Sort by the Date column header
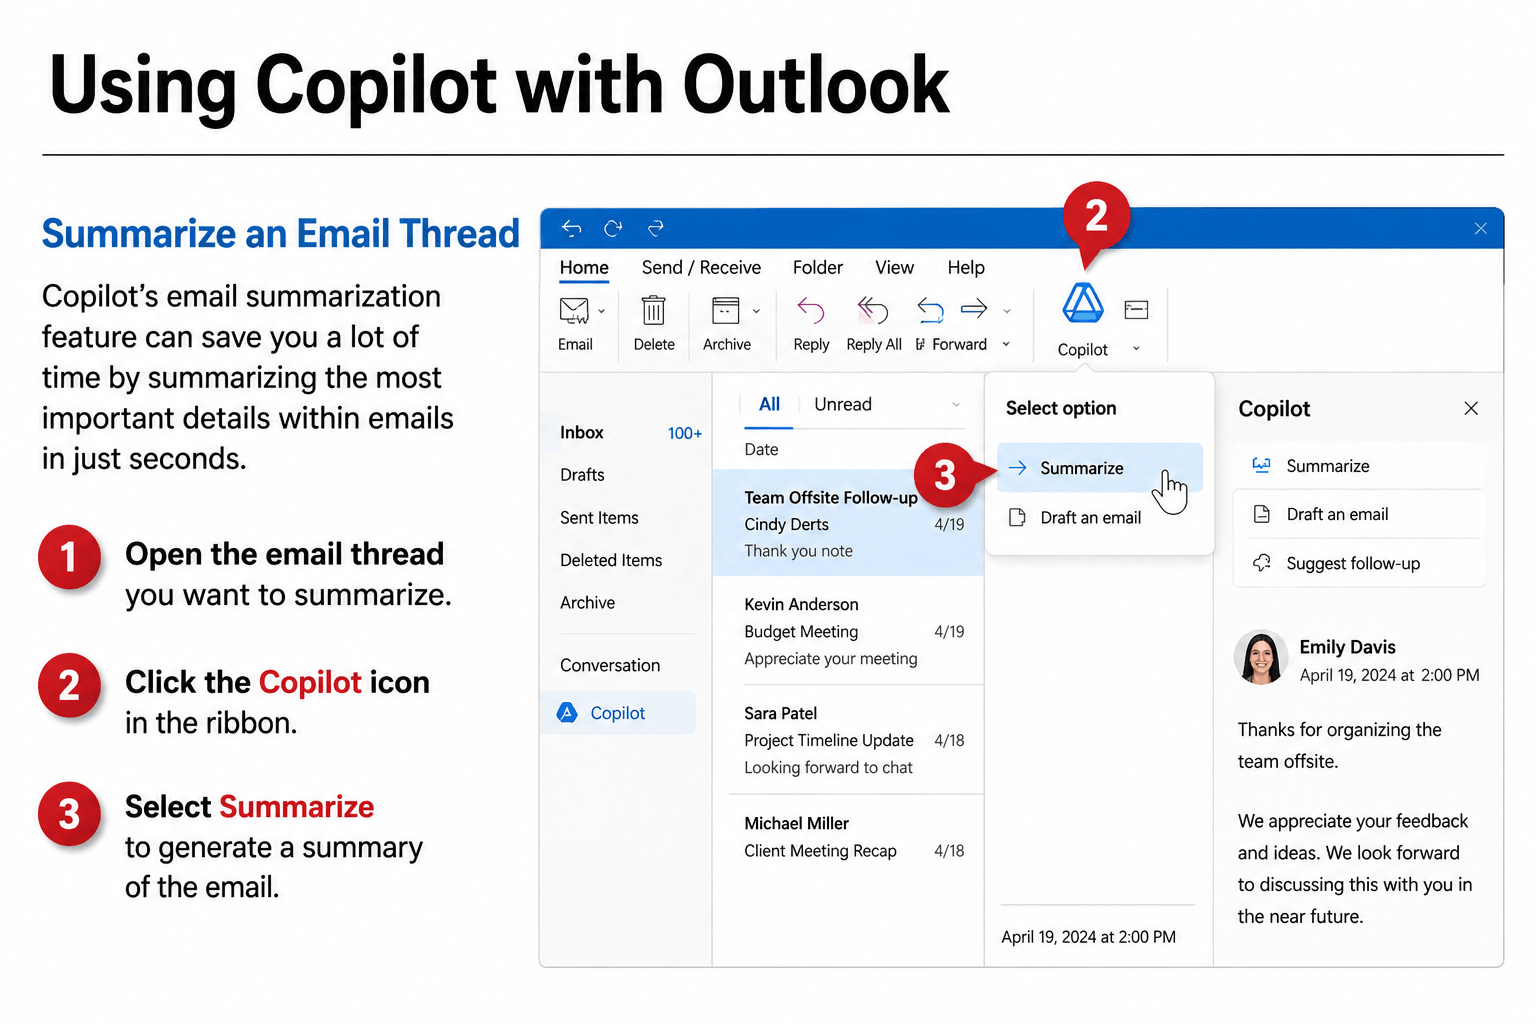Image resolution: width=1536 pixels, height=1024 pixels. point(761,449)
